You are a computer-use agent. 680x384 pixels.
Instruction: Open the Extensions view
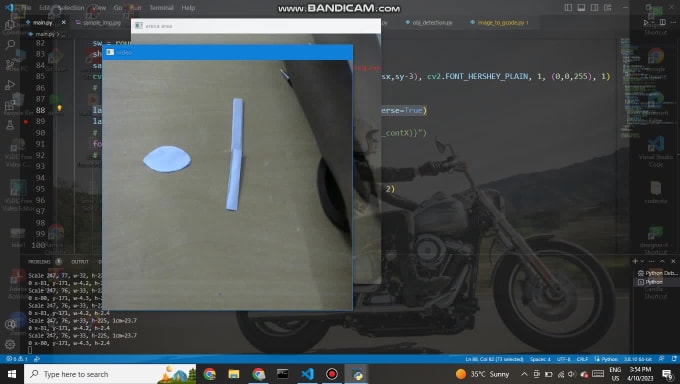(x=10, y=105)
